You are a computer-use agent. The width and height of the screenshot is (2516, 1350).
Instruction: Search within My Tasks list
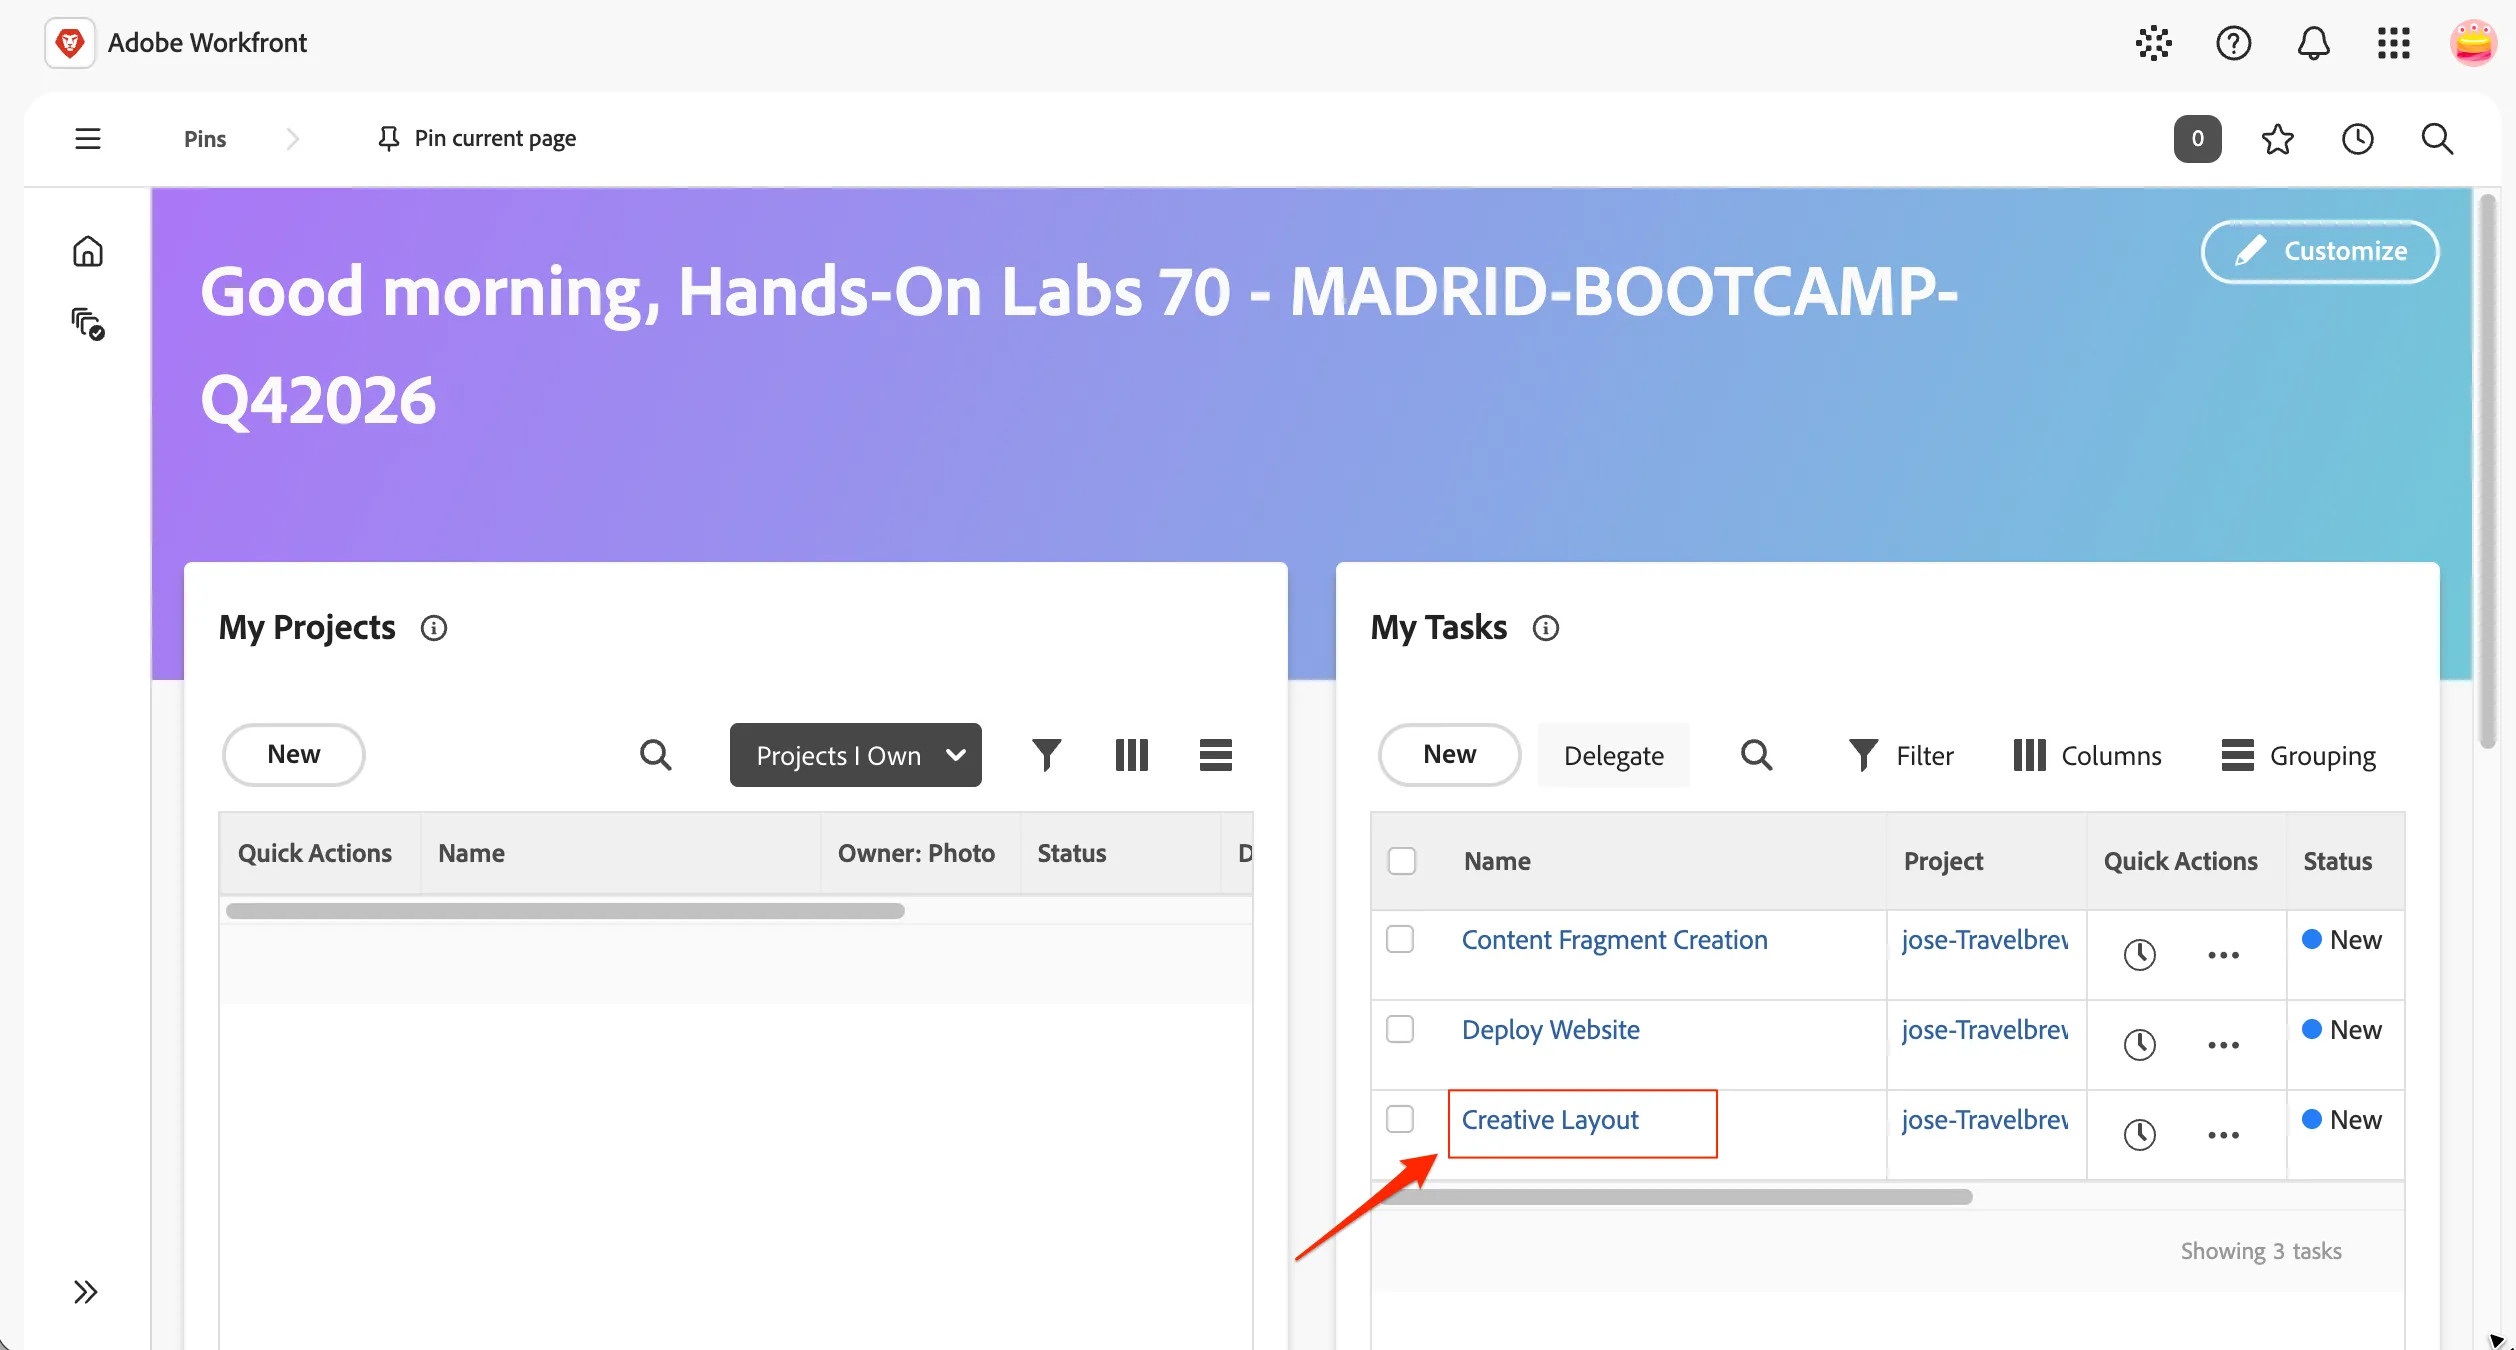click(1756, 755)
